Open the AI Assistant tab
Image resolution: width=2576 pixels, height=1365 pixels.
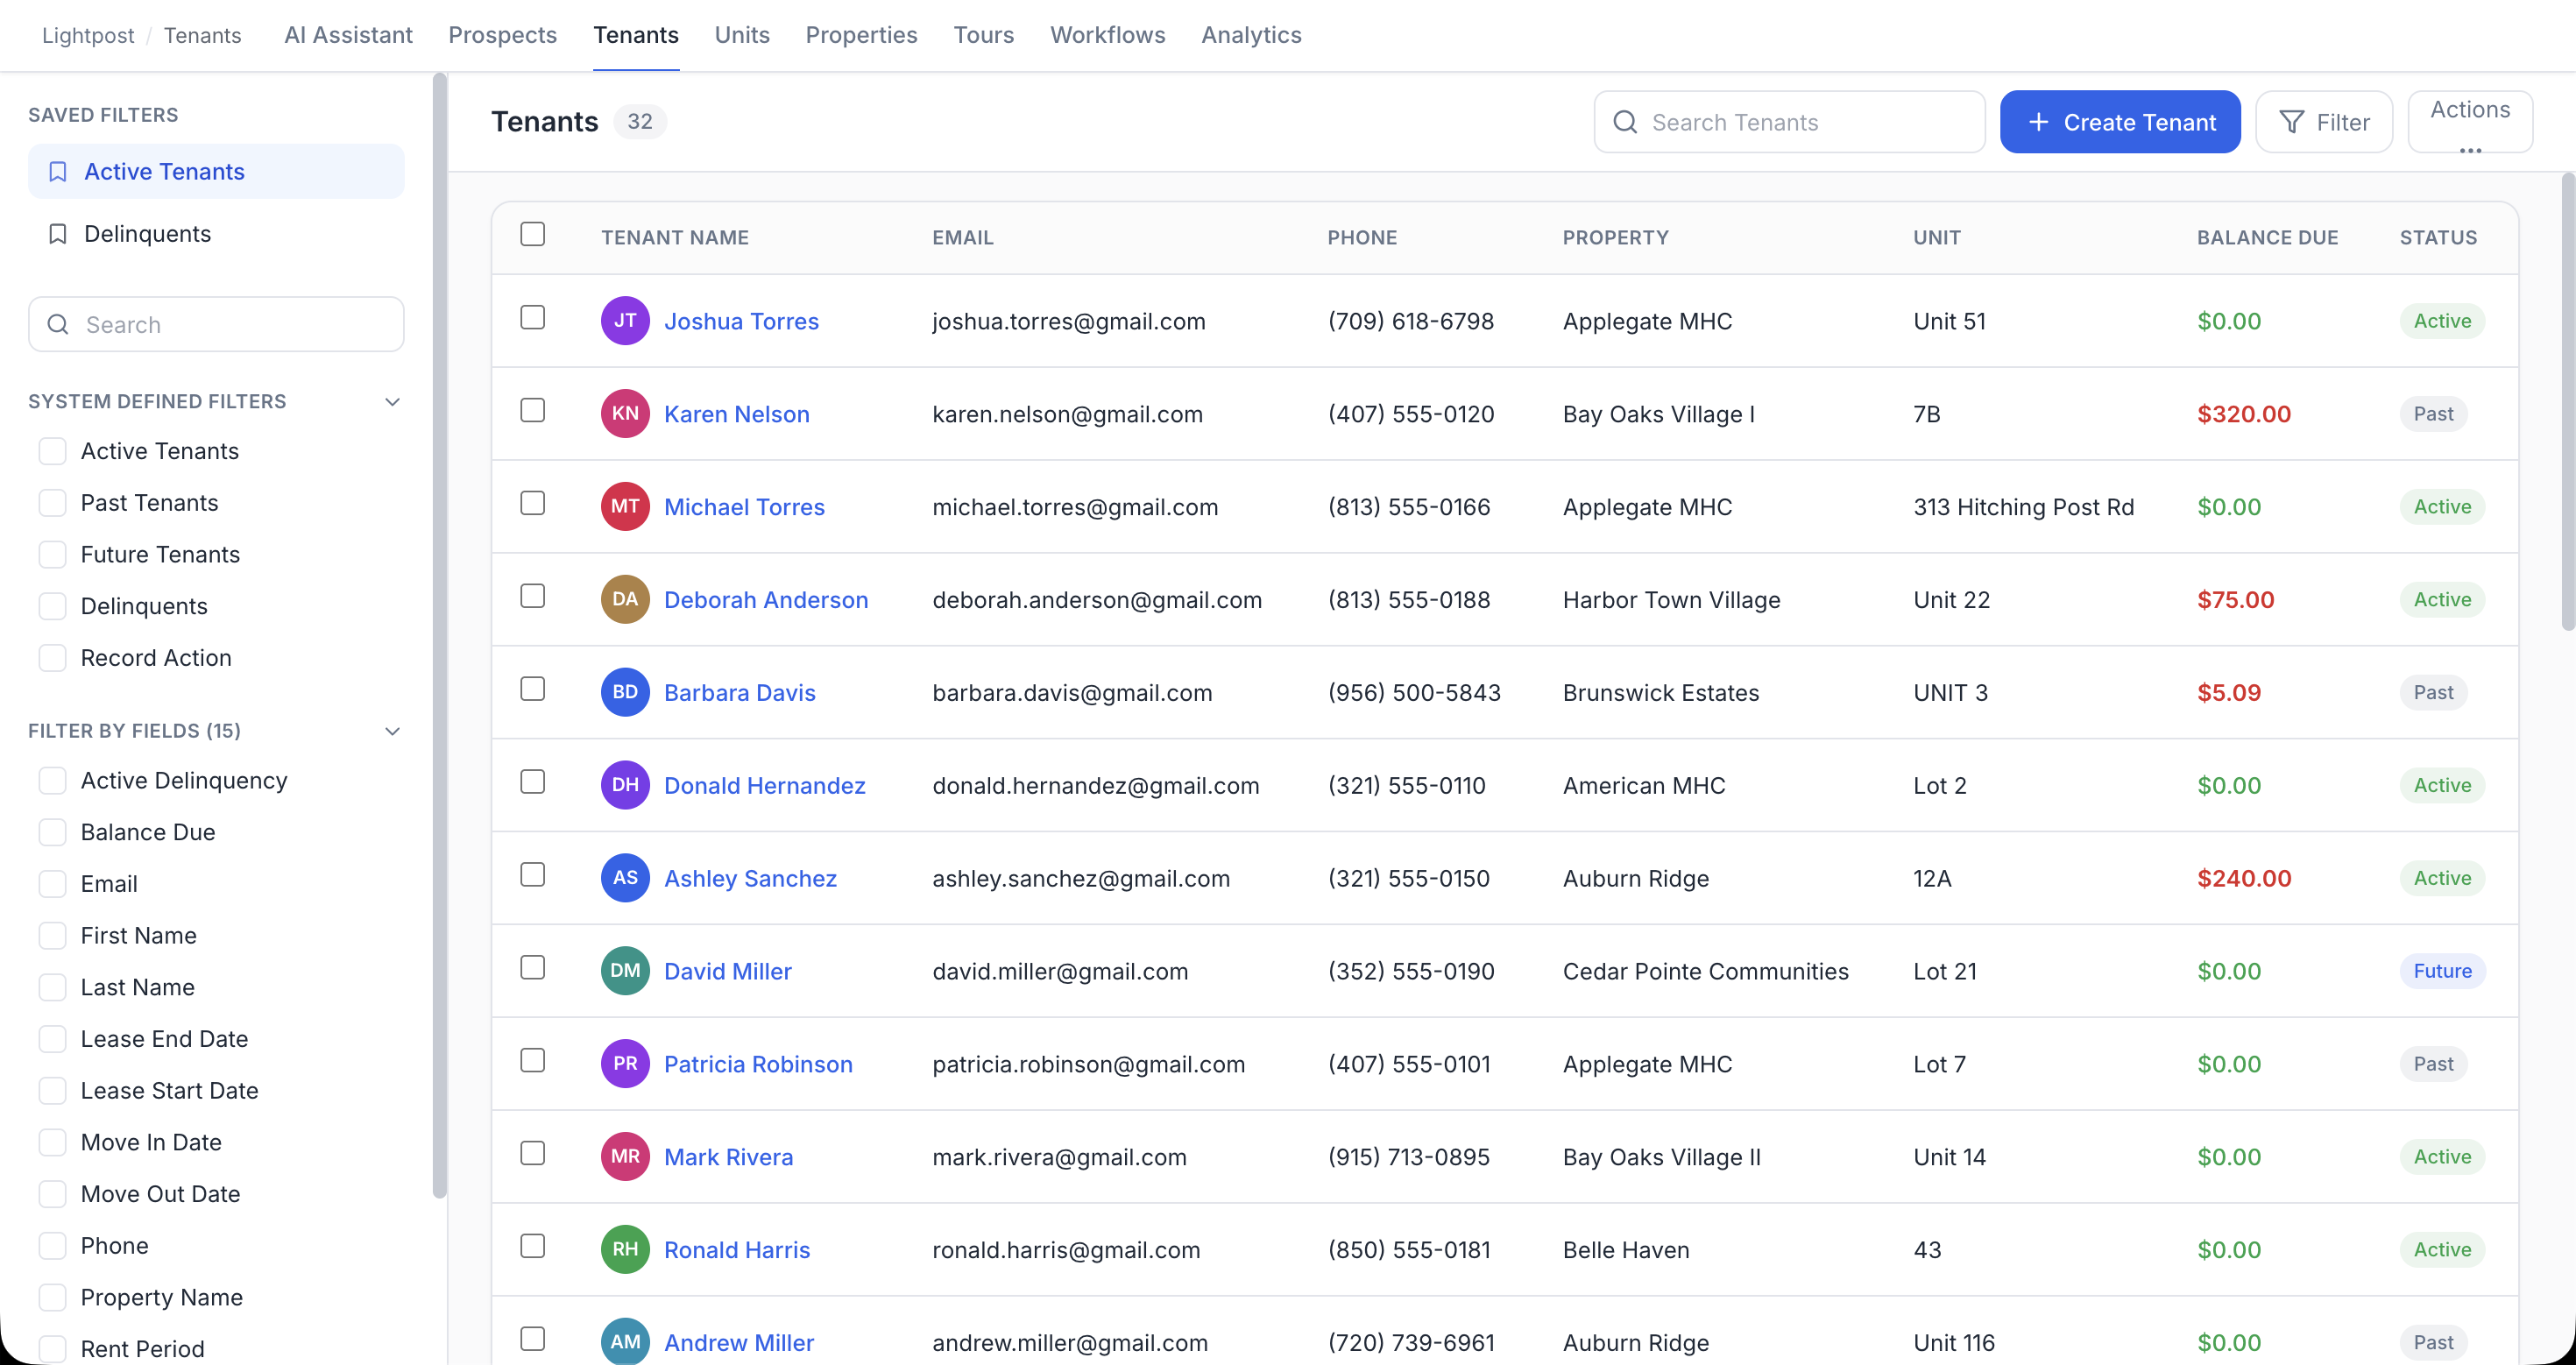pyautogui.click(x=348, y=35)
